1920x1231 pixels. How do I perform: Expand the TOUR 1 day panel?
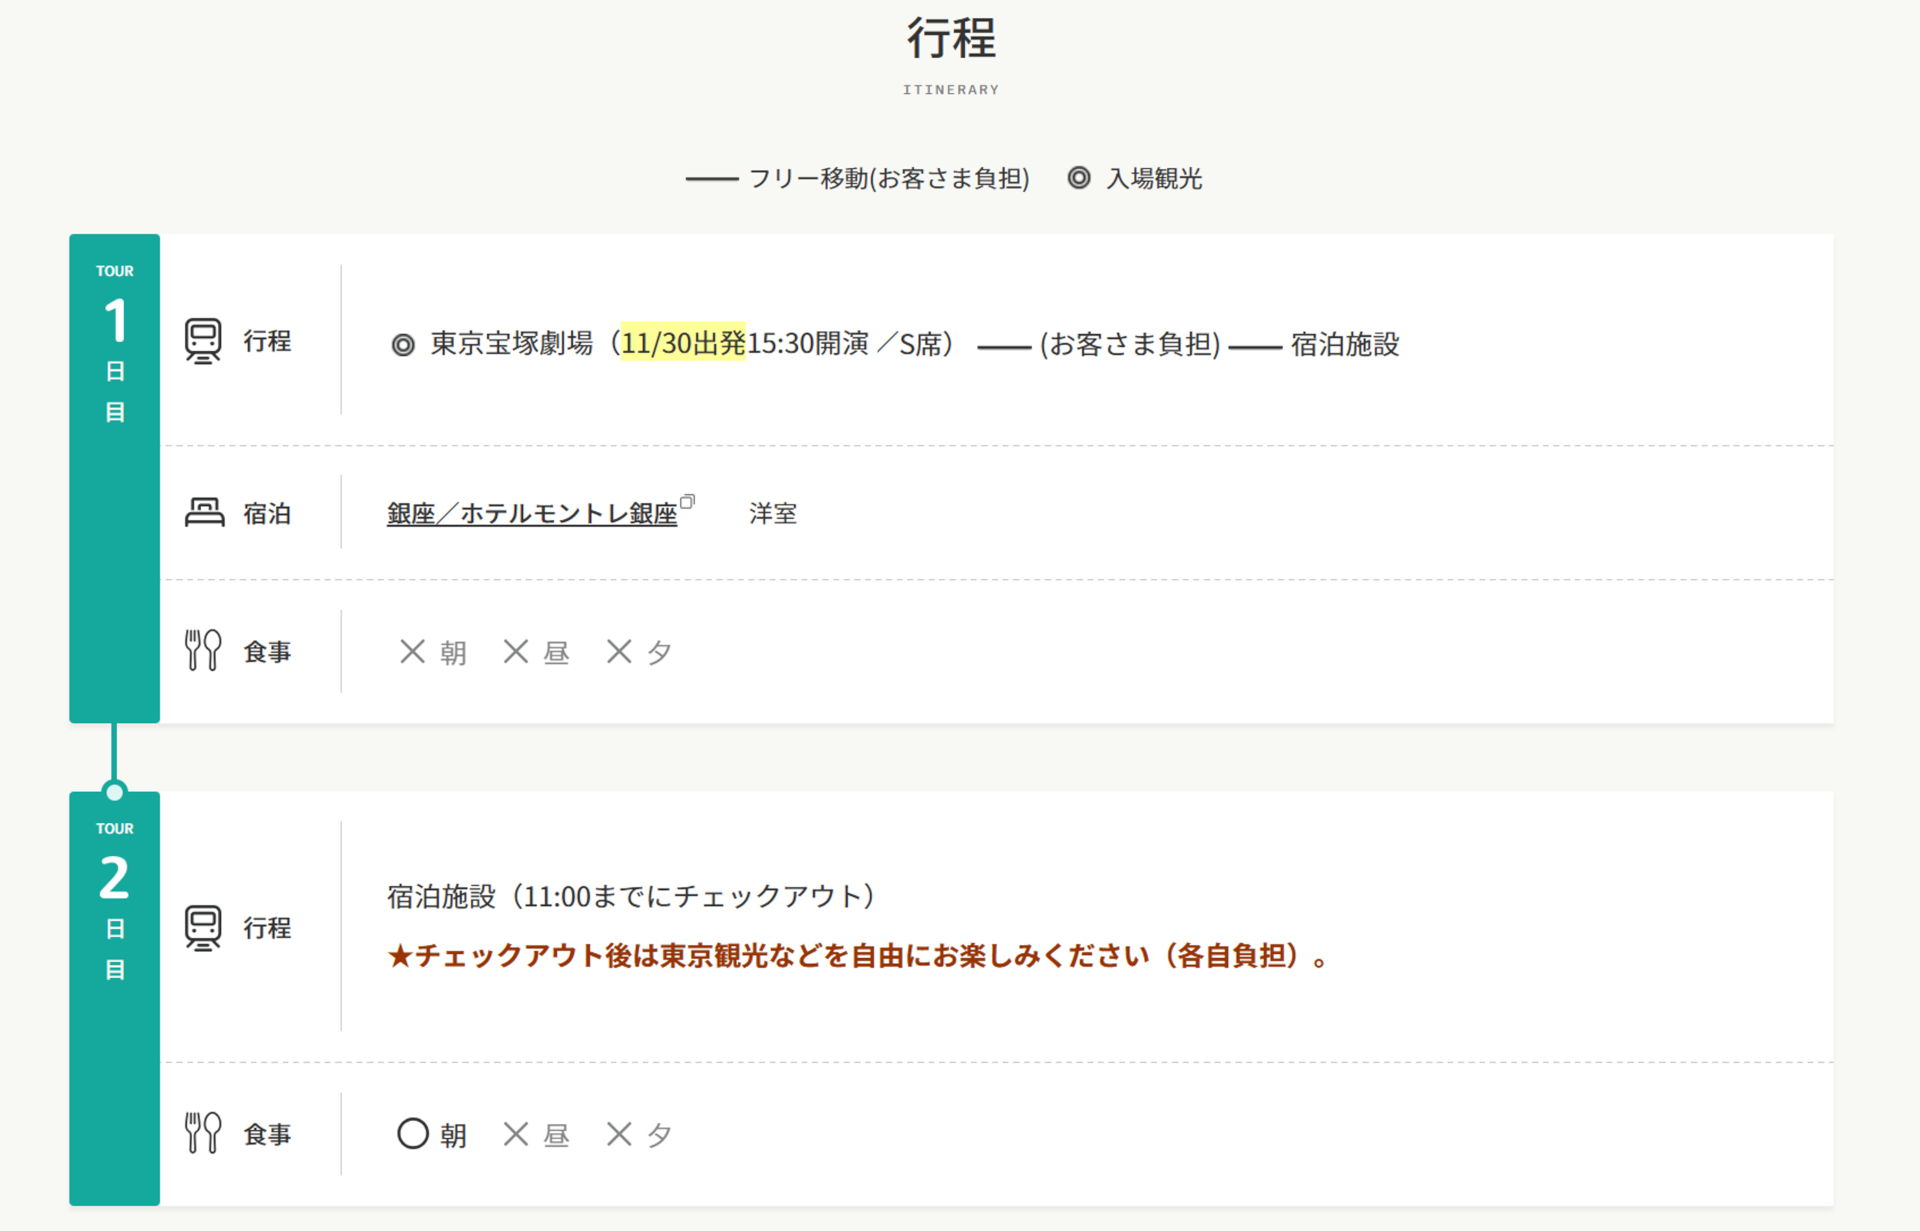113,340
